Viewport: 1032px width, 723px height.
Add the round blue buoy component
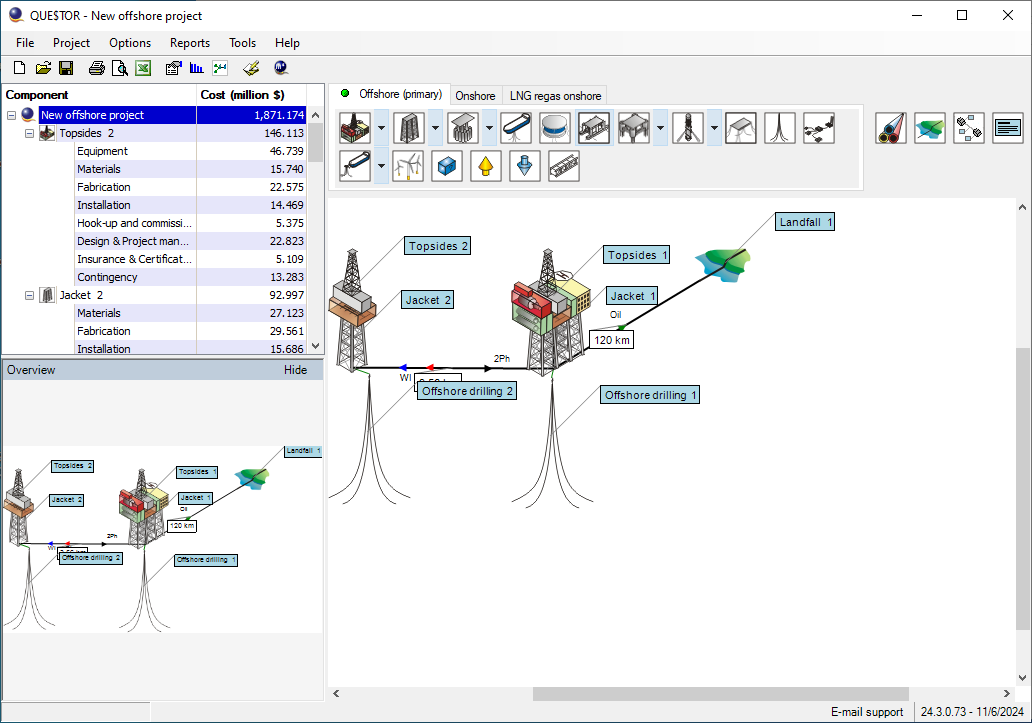point(555,128)
